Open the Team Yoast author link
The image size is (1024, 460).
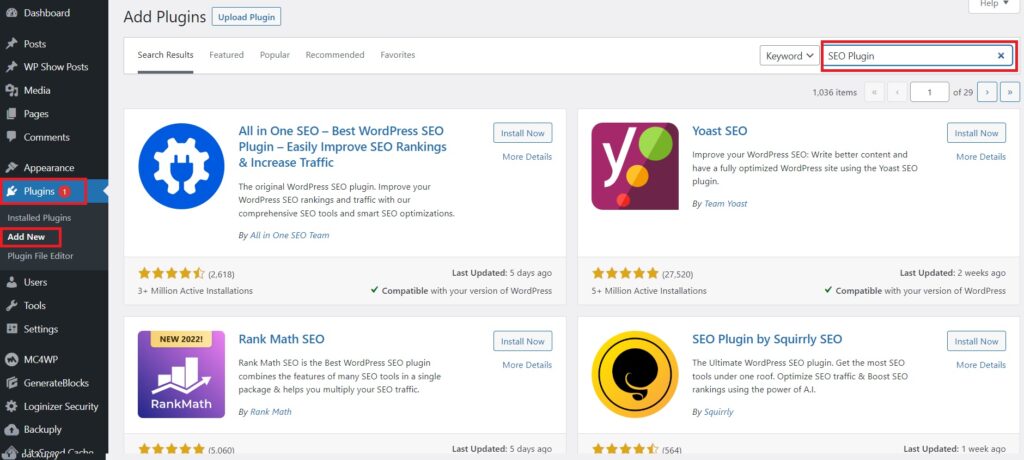coord(726,204)
